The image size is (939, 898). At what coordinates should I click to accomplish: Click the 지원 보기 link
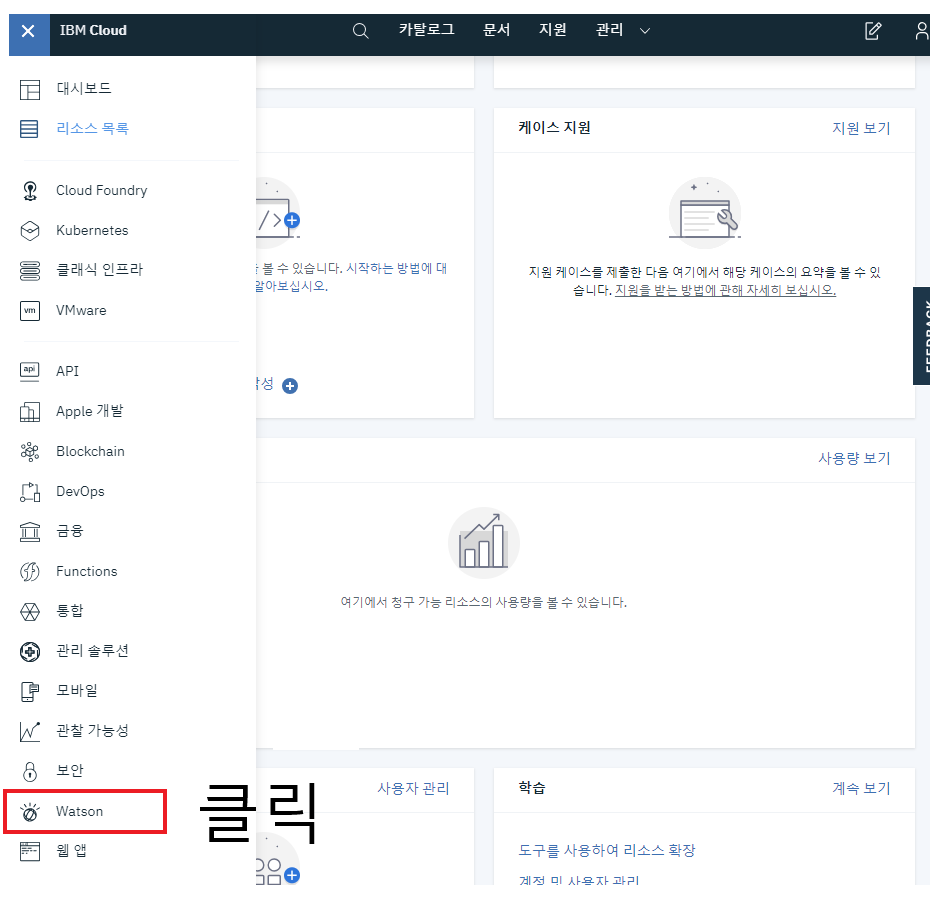[861, 128]
